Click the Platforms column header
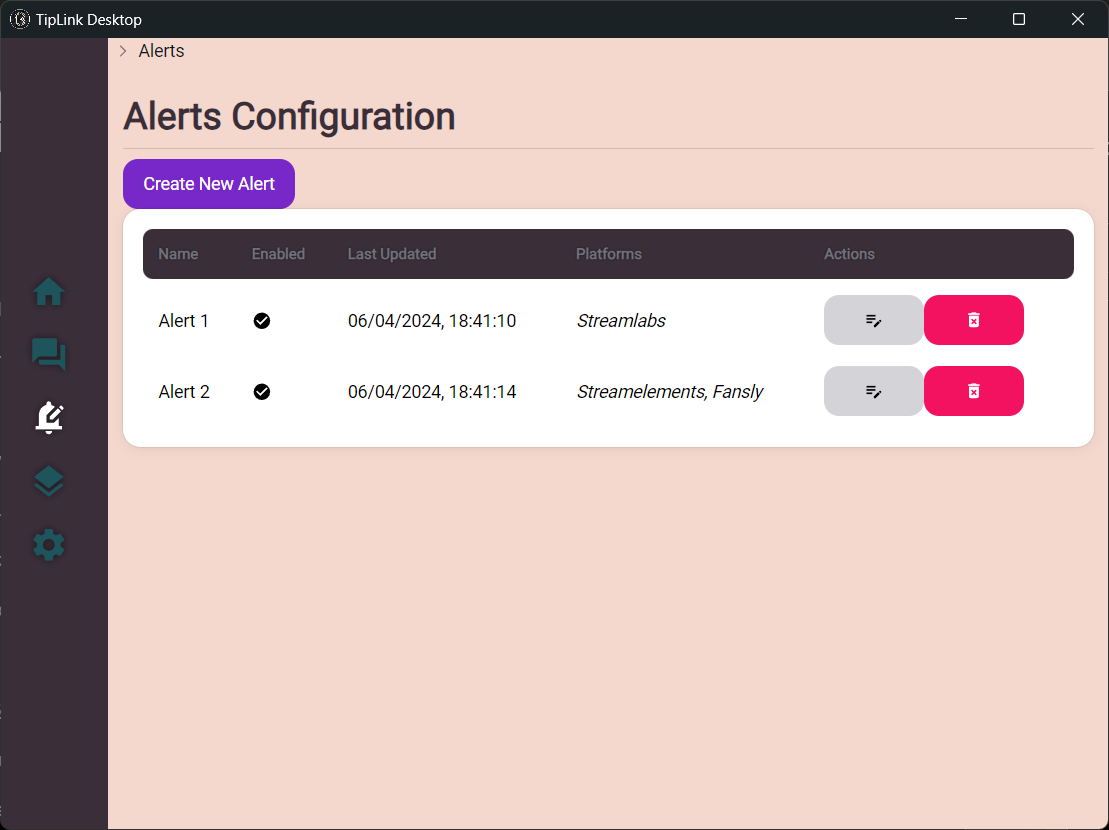Screen dimensions: 1109x830 [609, 254]
